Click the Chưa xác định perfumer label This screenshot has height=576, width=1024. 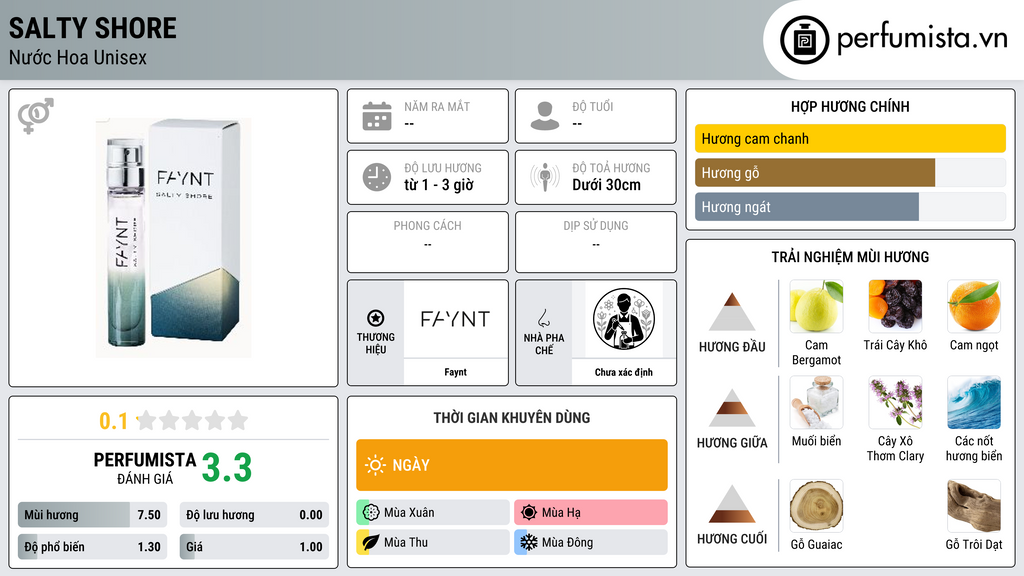[x=624, y=372]
